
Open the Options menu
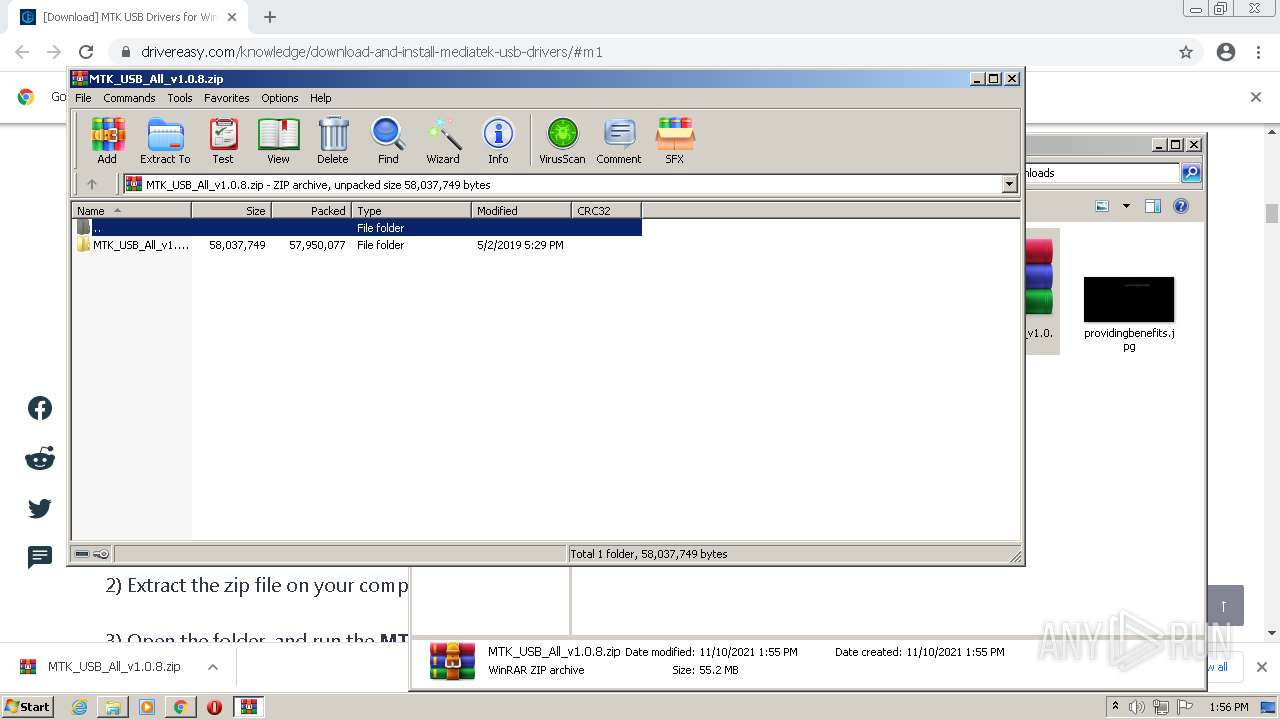click(x=280, y=98)
